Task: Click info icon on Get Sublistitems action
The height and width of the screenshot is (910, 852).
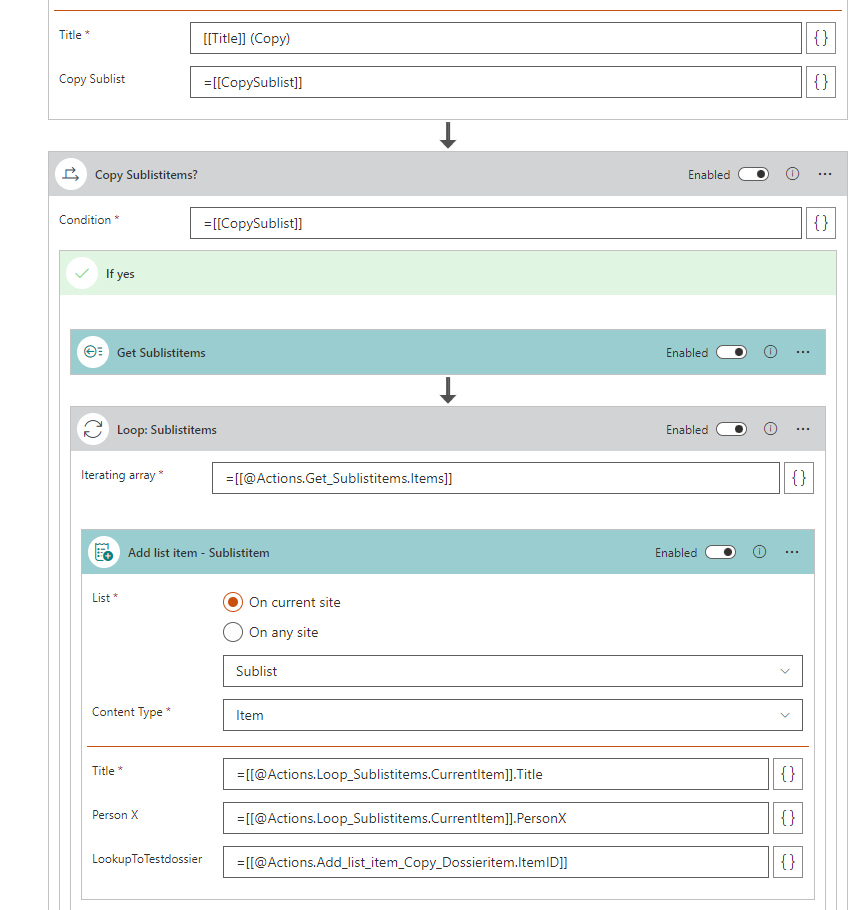Action: 770,352
